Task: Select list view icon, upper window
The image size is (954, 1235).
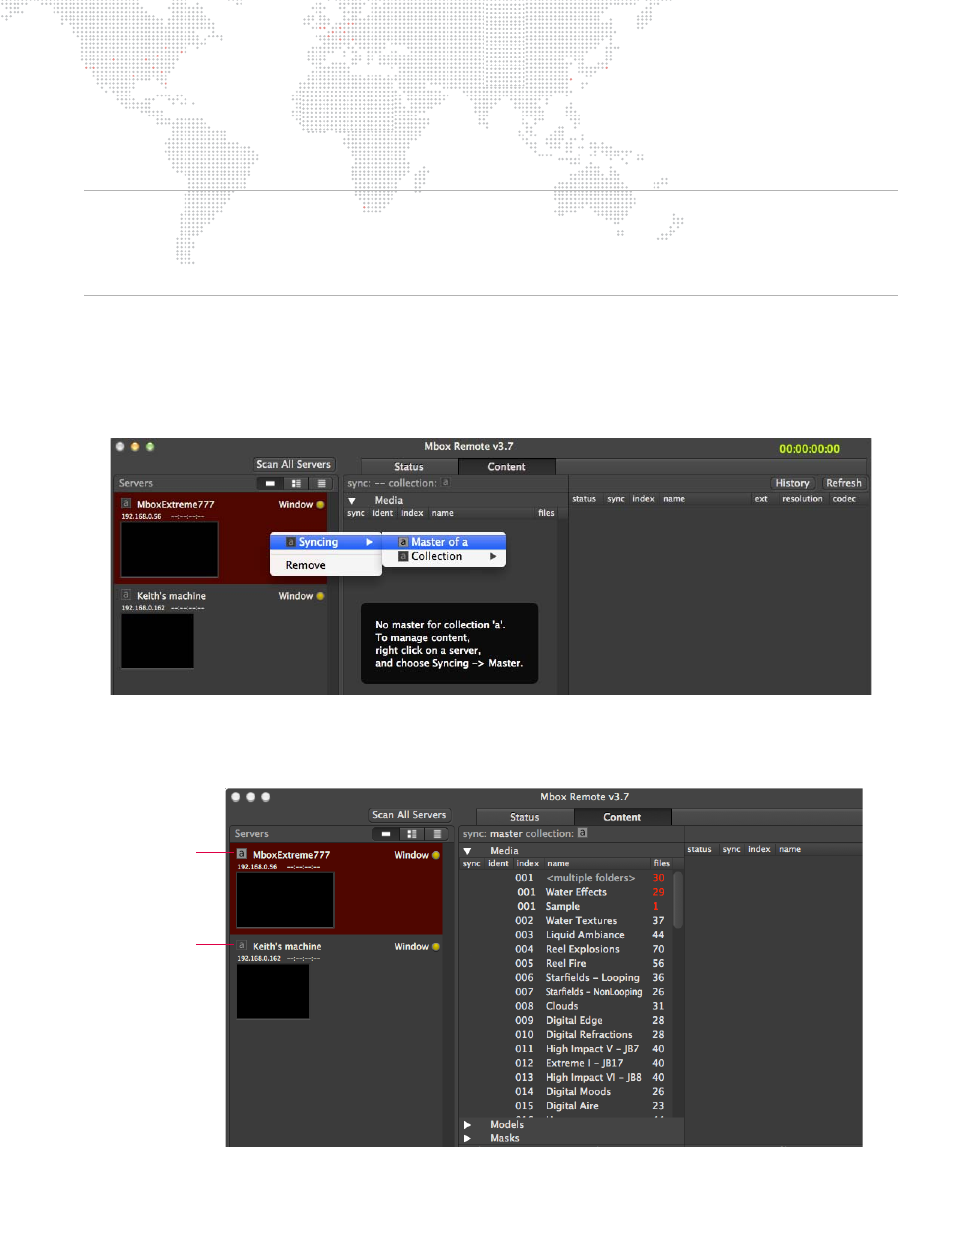Action: (x=321, y=483)
